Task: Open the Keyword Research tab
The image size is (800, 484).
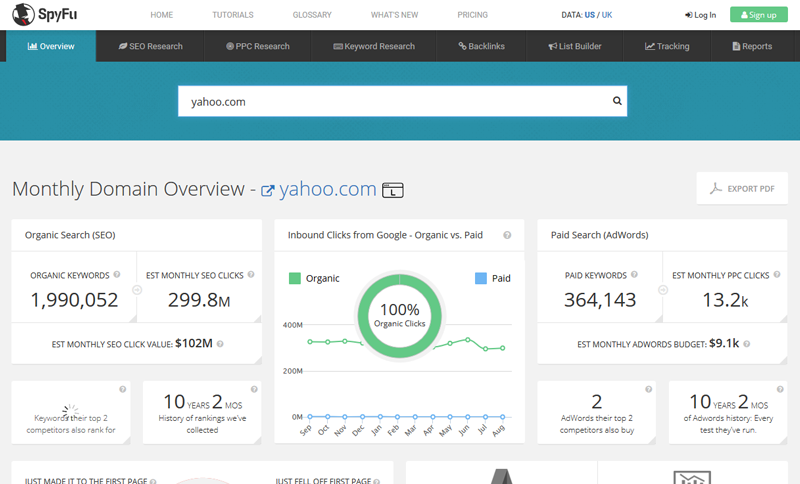Action: coord(374,46)
